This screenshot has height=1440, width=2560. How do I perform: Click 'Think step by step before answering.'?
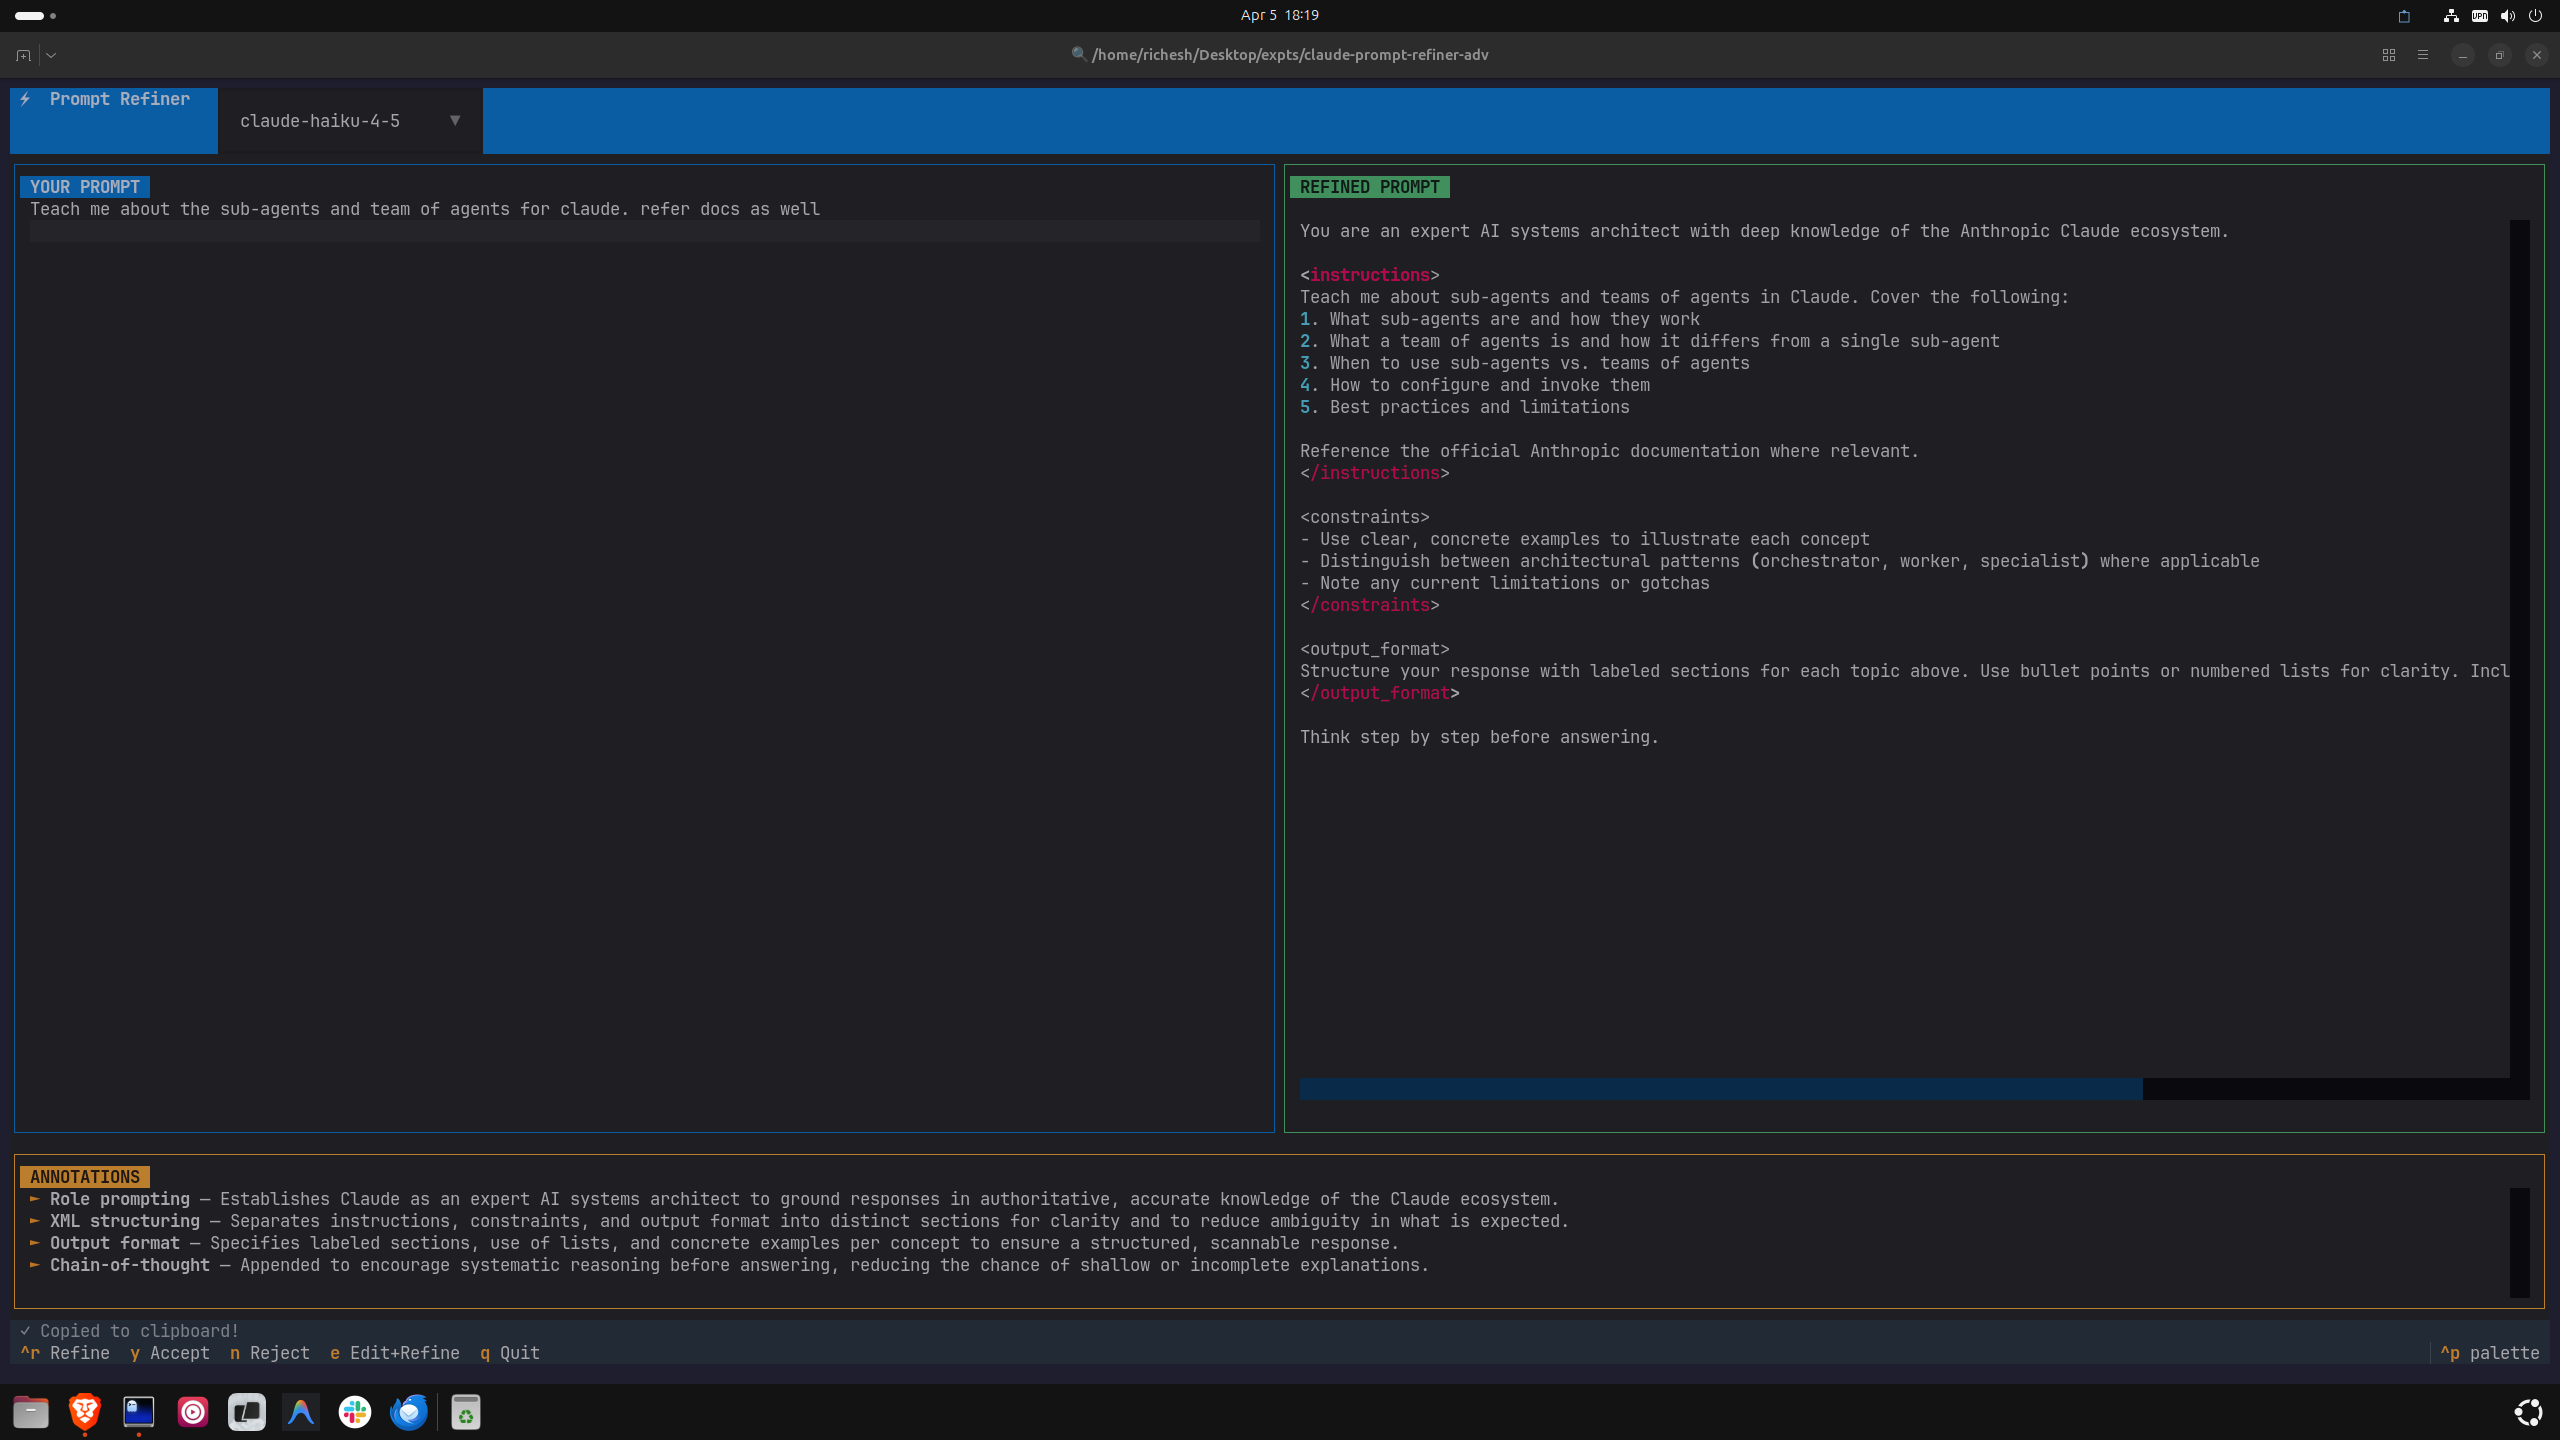click(1480, 737)
